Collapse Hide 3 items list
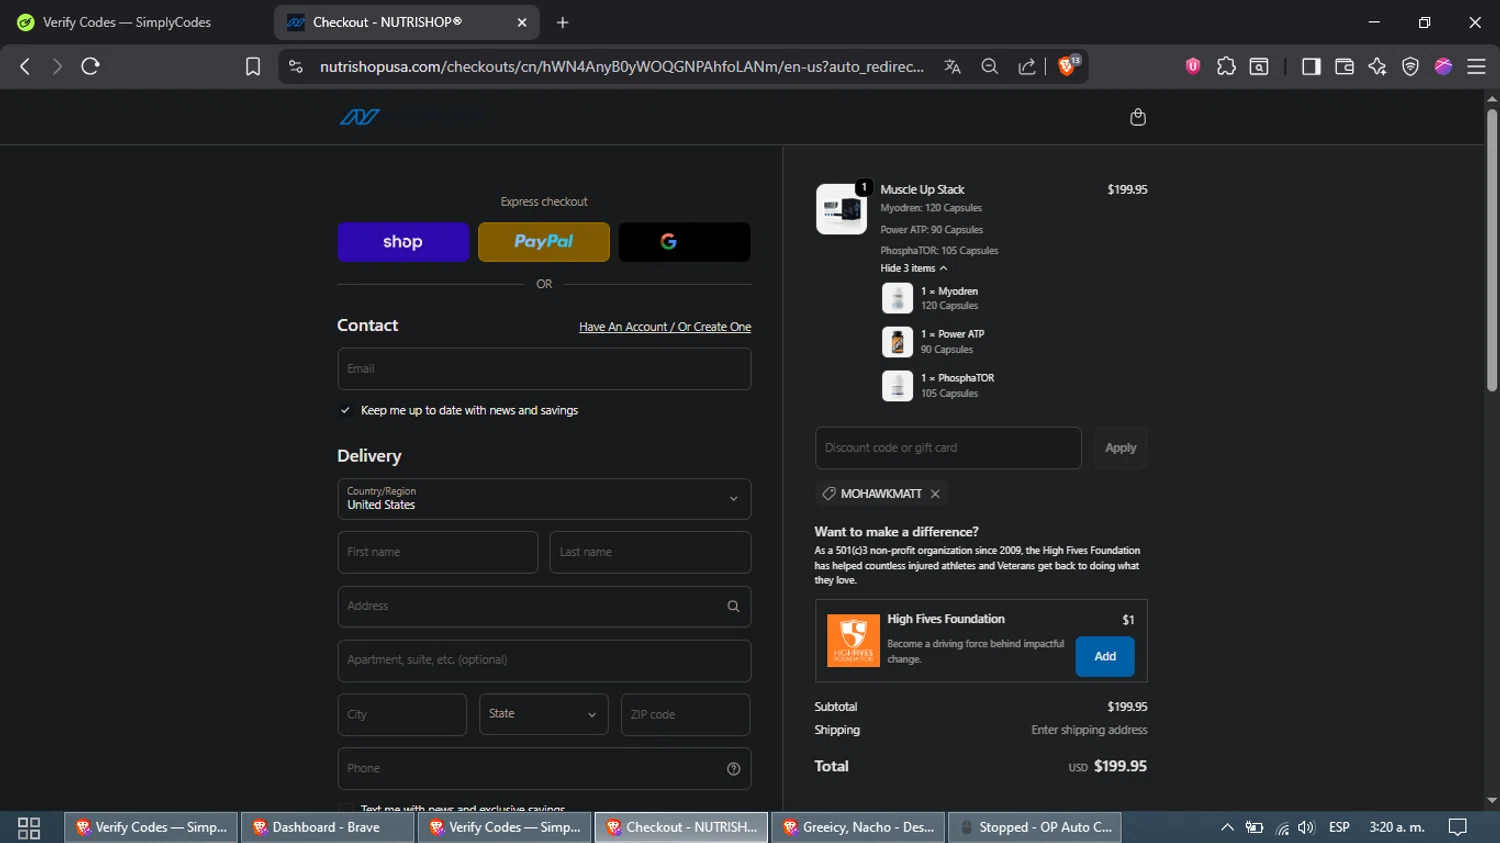The width and height of the screenshot is (1500, 843). 913,268
